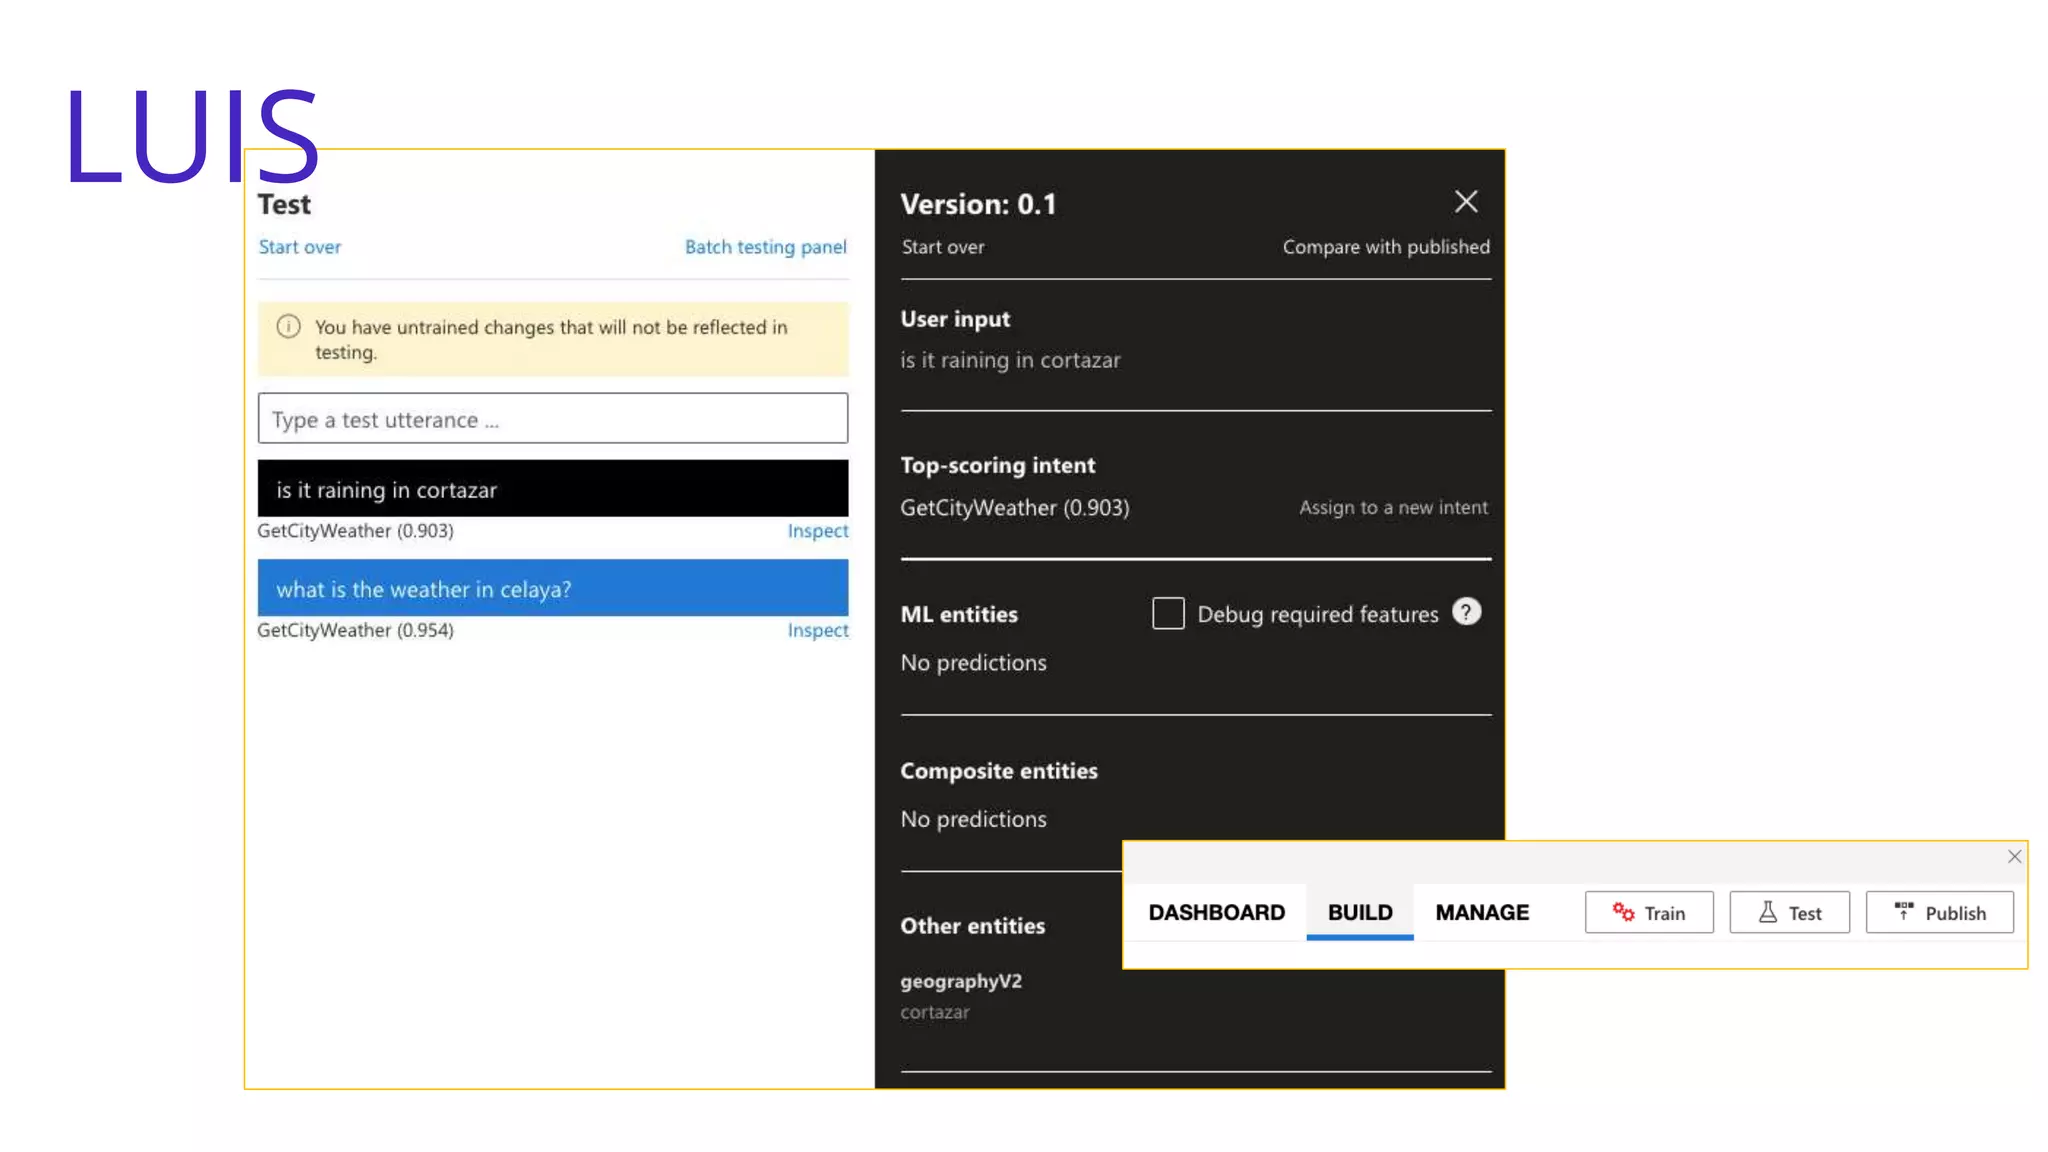Select 'what is the weather in celaya?' utterance

(552, 588)
